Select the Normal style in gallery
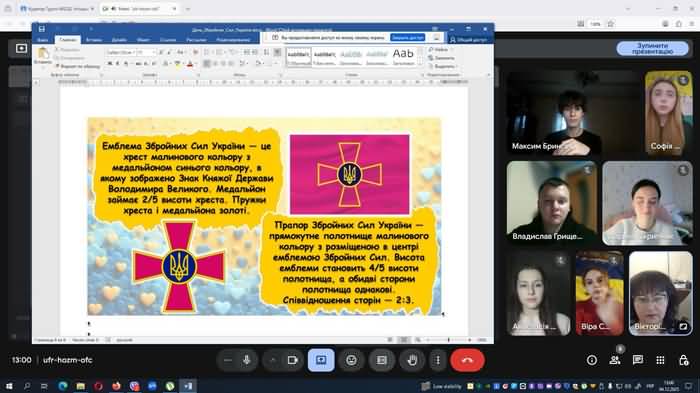Image resolution: width=700 pixels, height=393 pixels. (298, 57)
